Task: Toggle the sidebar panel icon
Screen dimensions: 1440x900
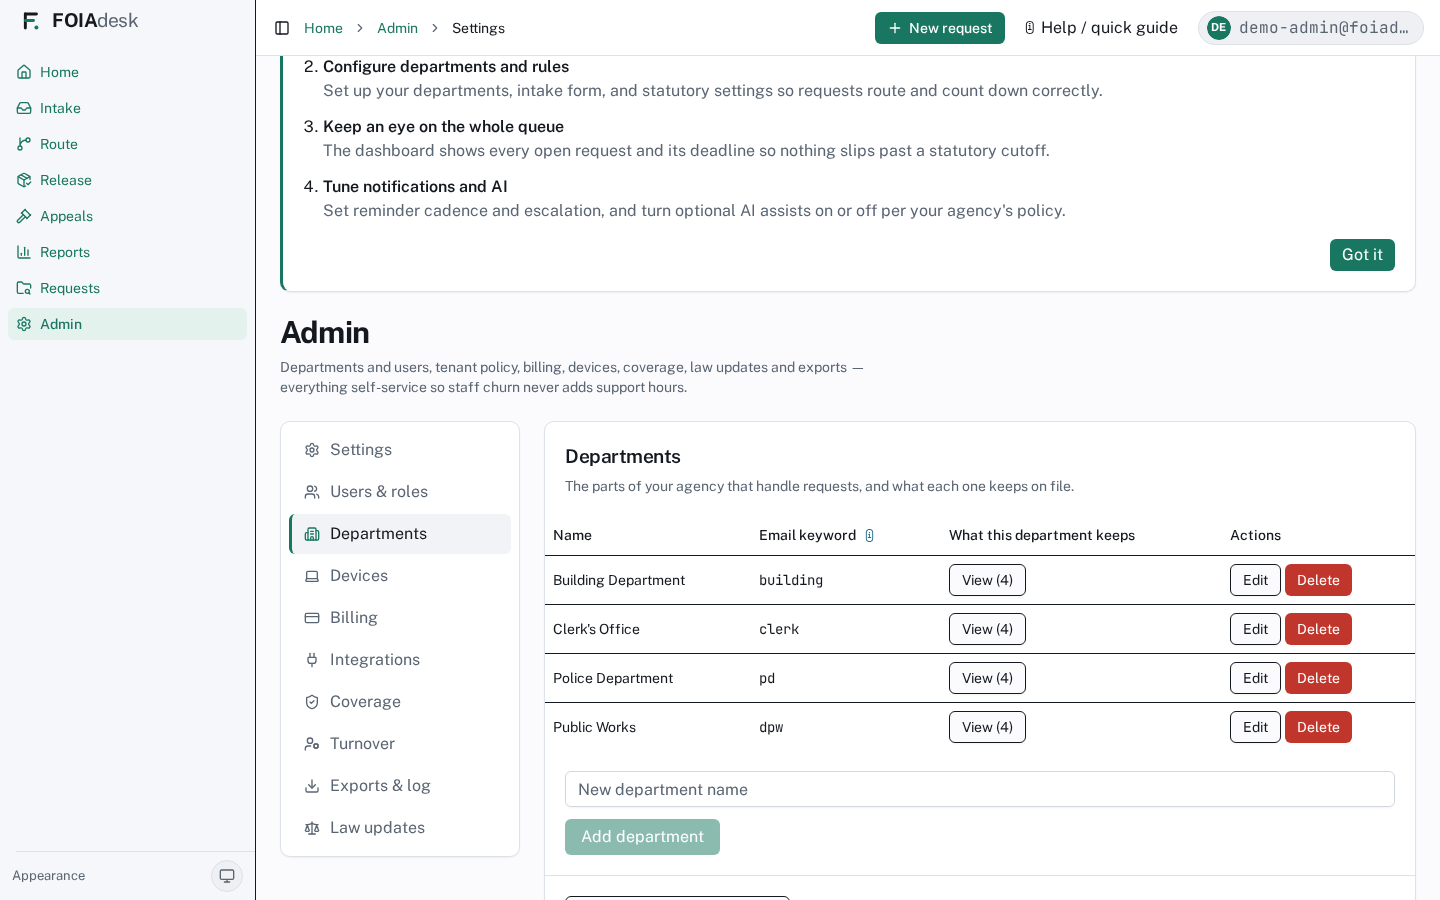Action: (282, 28)
